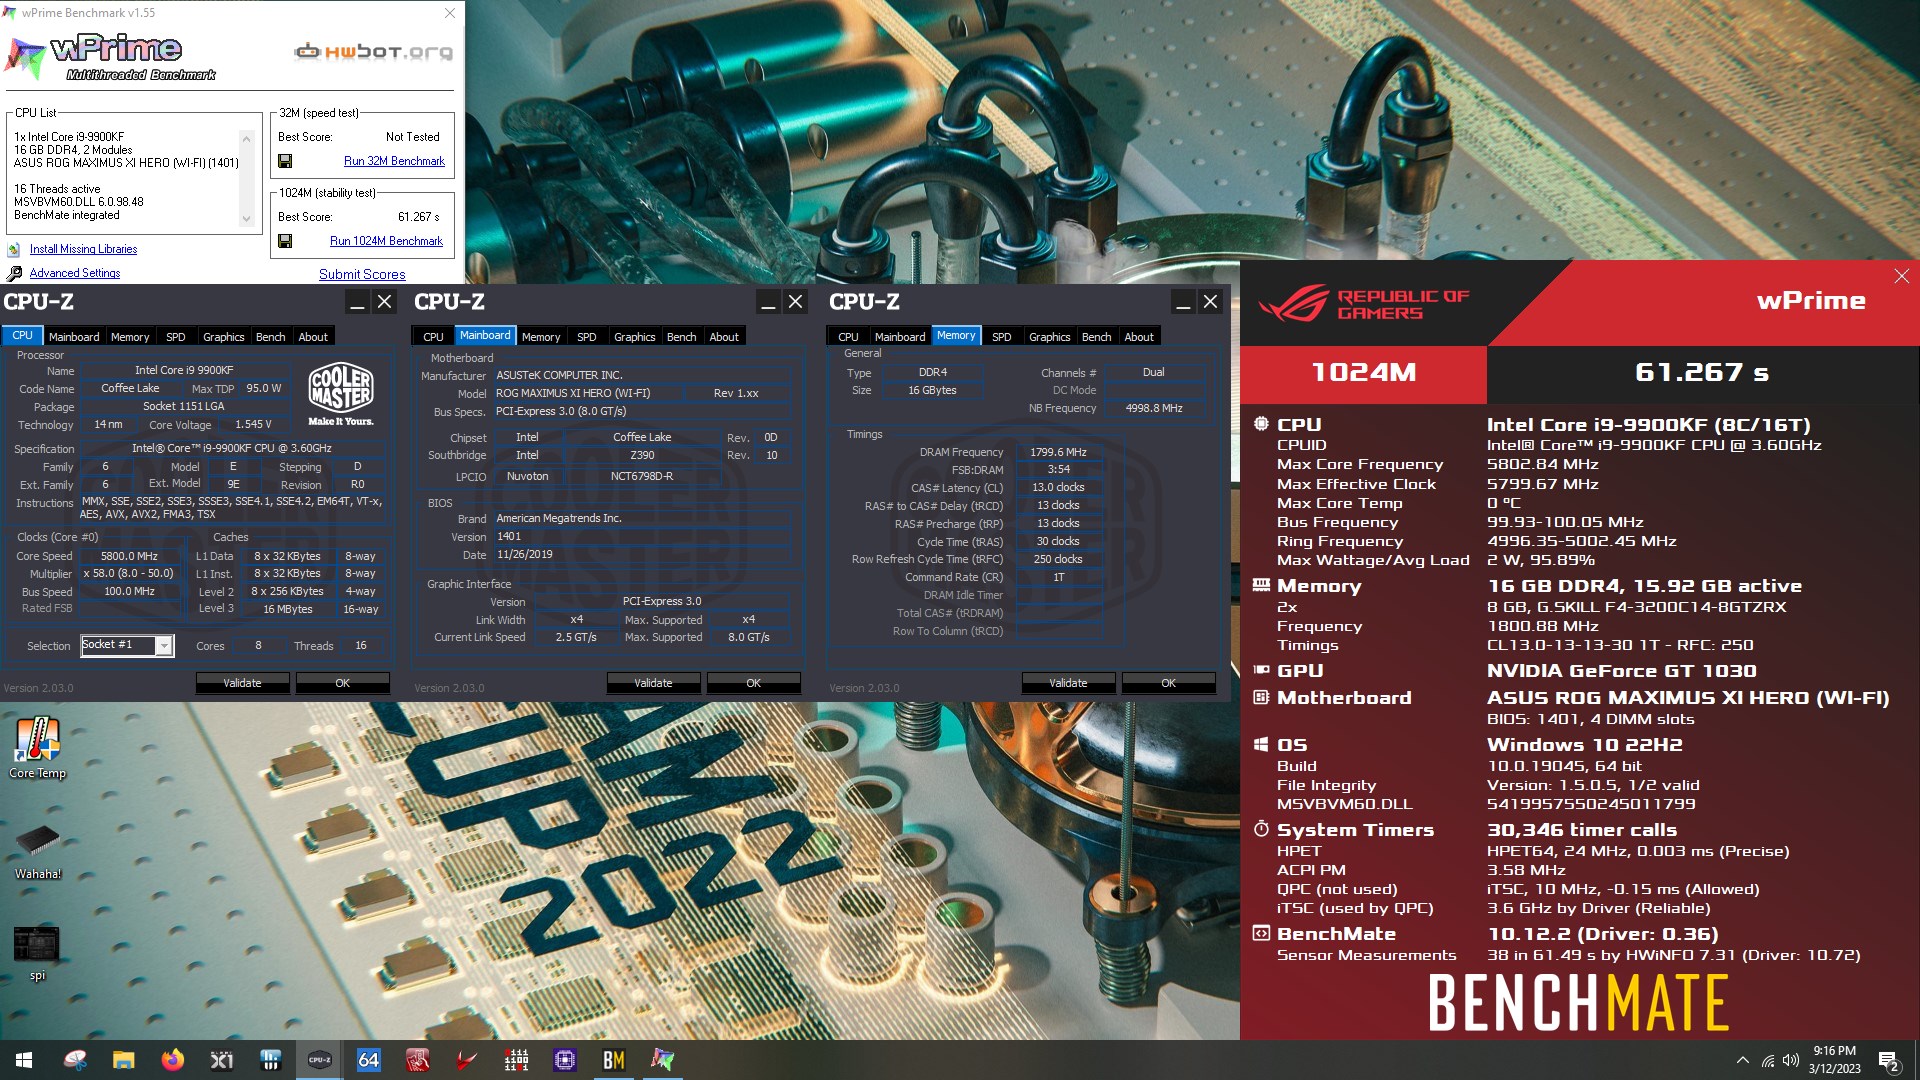1920x1080 pixels.
Task: Open Graphics tab in third CPU-Z window
Action: click(1049, 337)
